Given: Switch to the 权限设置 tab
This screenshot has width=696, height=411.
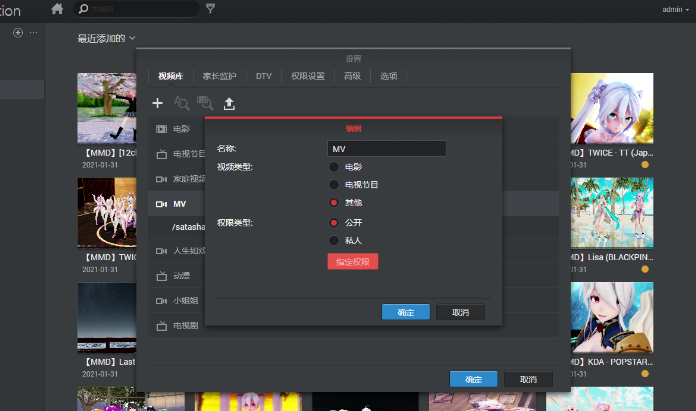Looking at the screenshot, I should [308, 76].
